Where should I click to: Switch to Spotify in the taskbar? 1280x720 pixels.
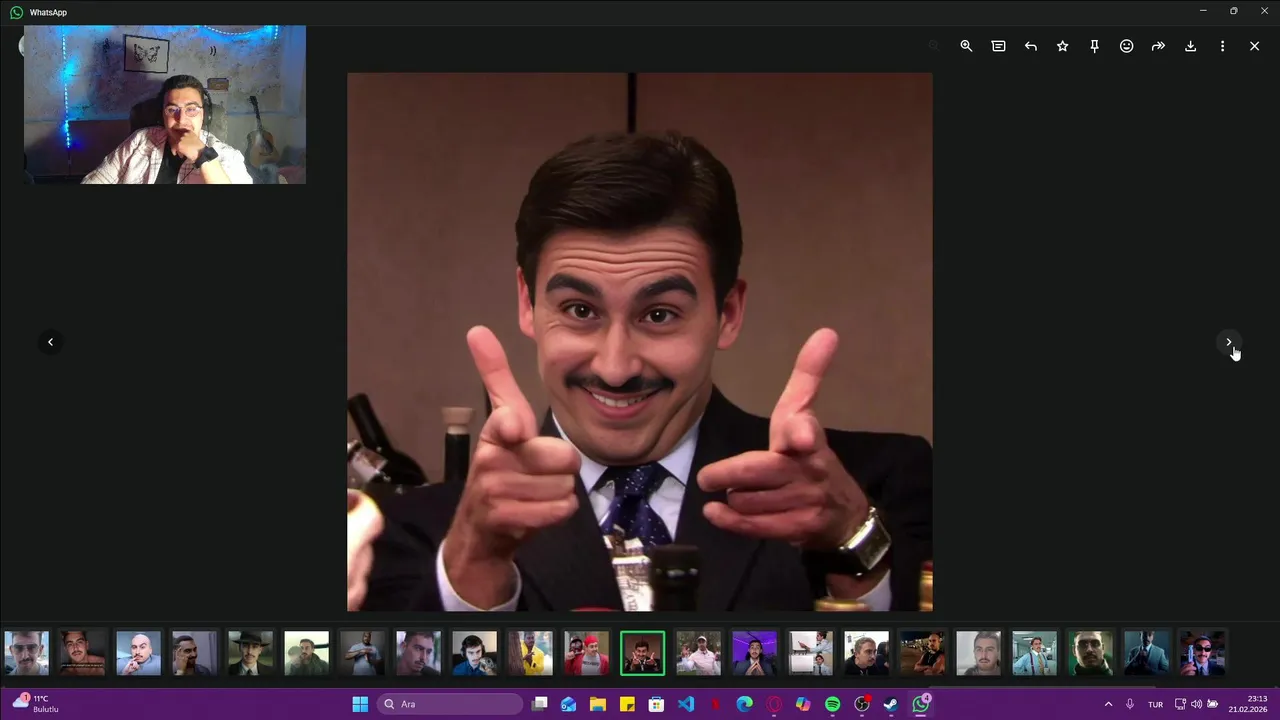(833, 704)
